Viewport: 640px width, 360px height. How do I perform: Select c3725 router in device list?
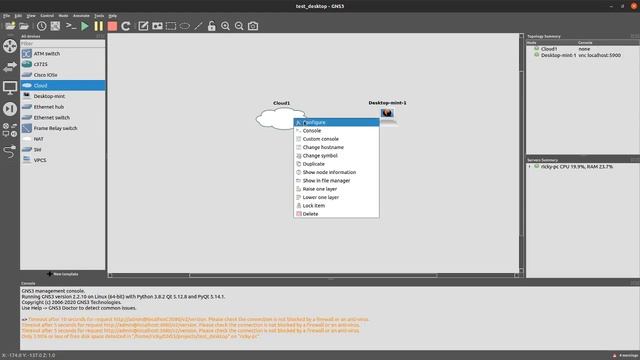coord(62,64)
